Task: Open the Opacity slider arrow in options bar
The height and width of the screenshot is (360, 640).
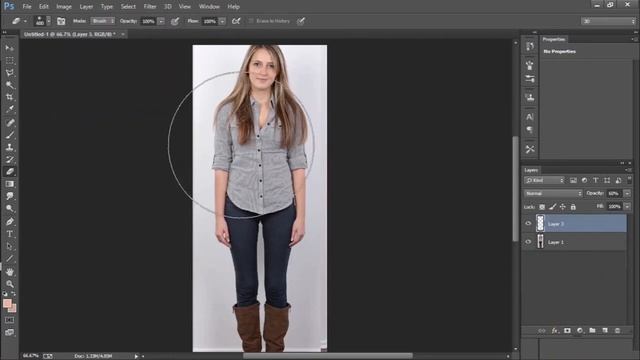Action: (x=161, y=21)
